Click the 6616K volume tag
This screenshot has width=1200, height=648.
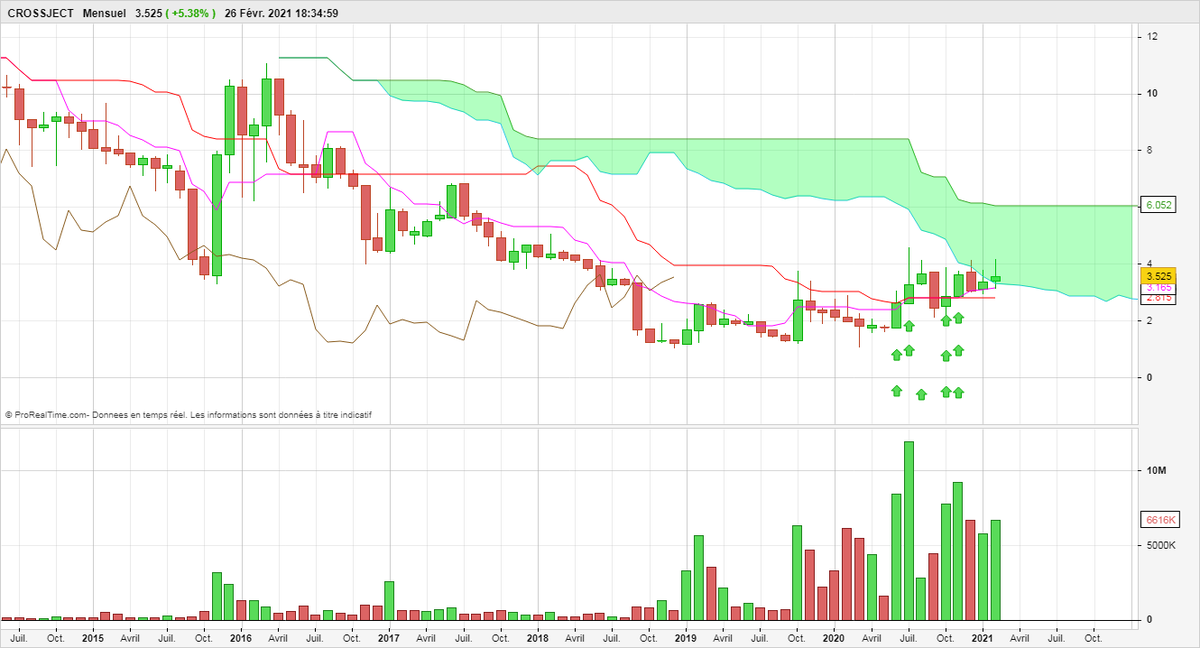pos(1160,521)
